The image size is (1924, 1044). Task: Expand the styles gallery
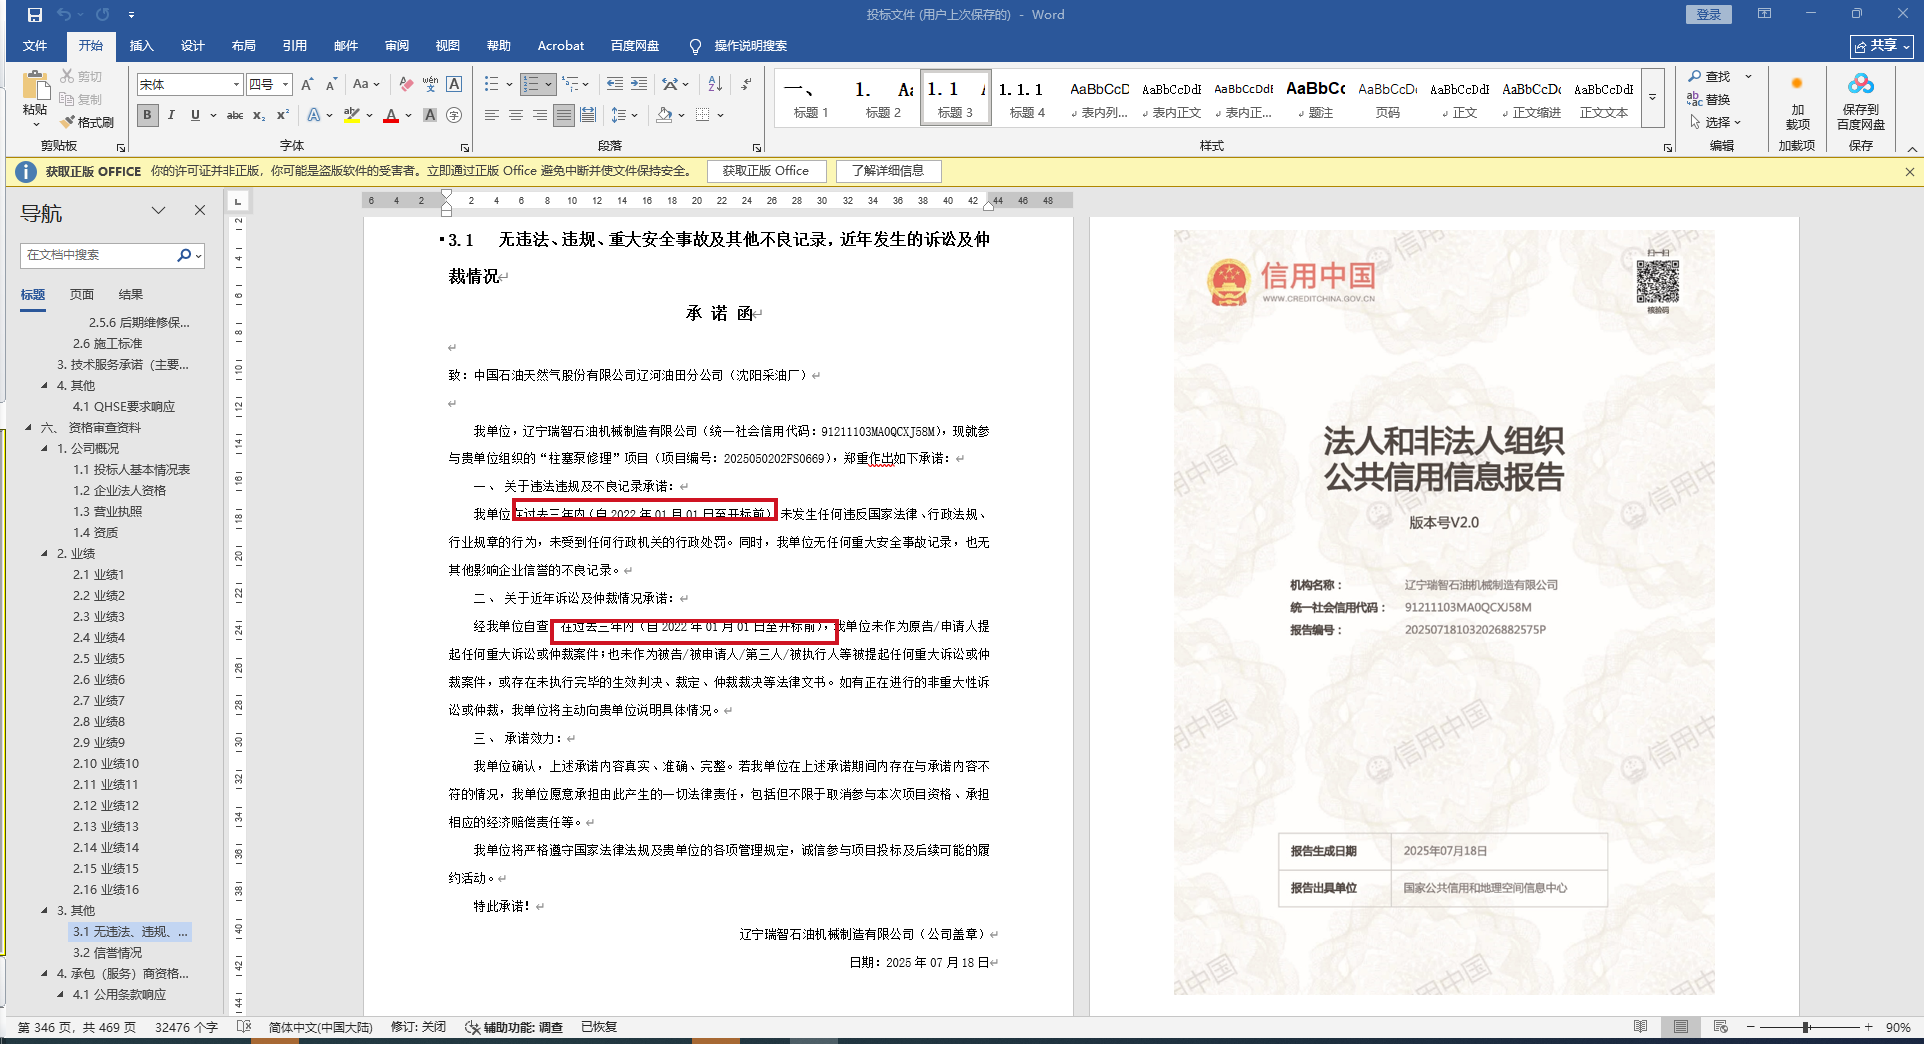(x=1653, y=98)
